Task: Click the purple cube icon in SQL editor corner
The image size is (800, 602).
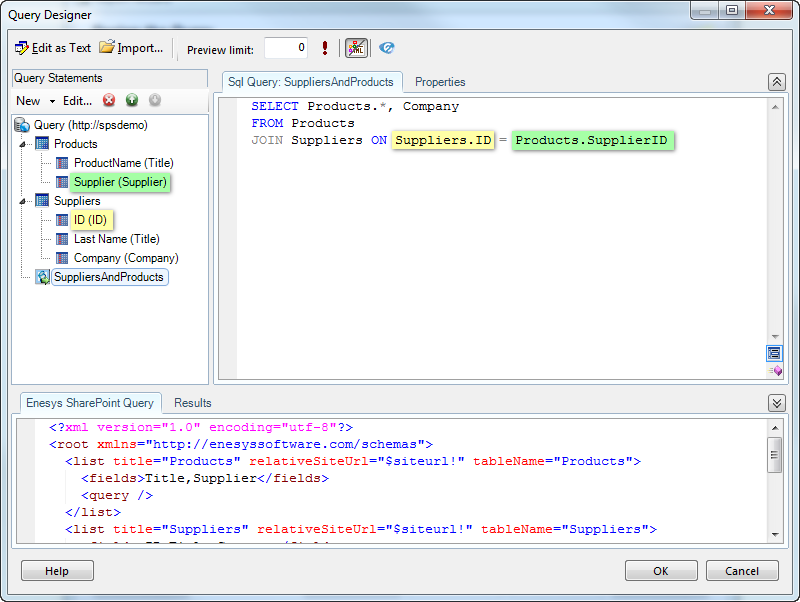Action: (774, 370)
